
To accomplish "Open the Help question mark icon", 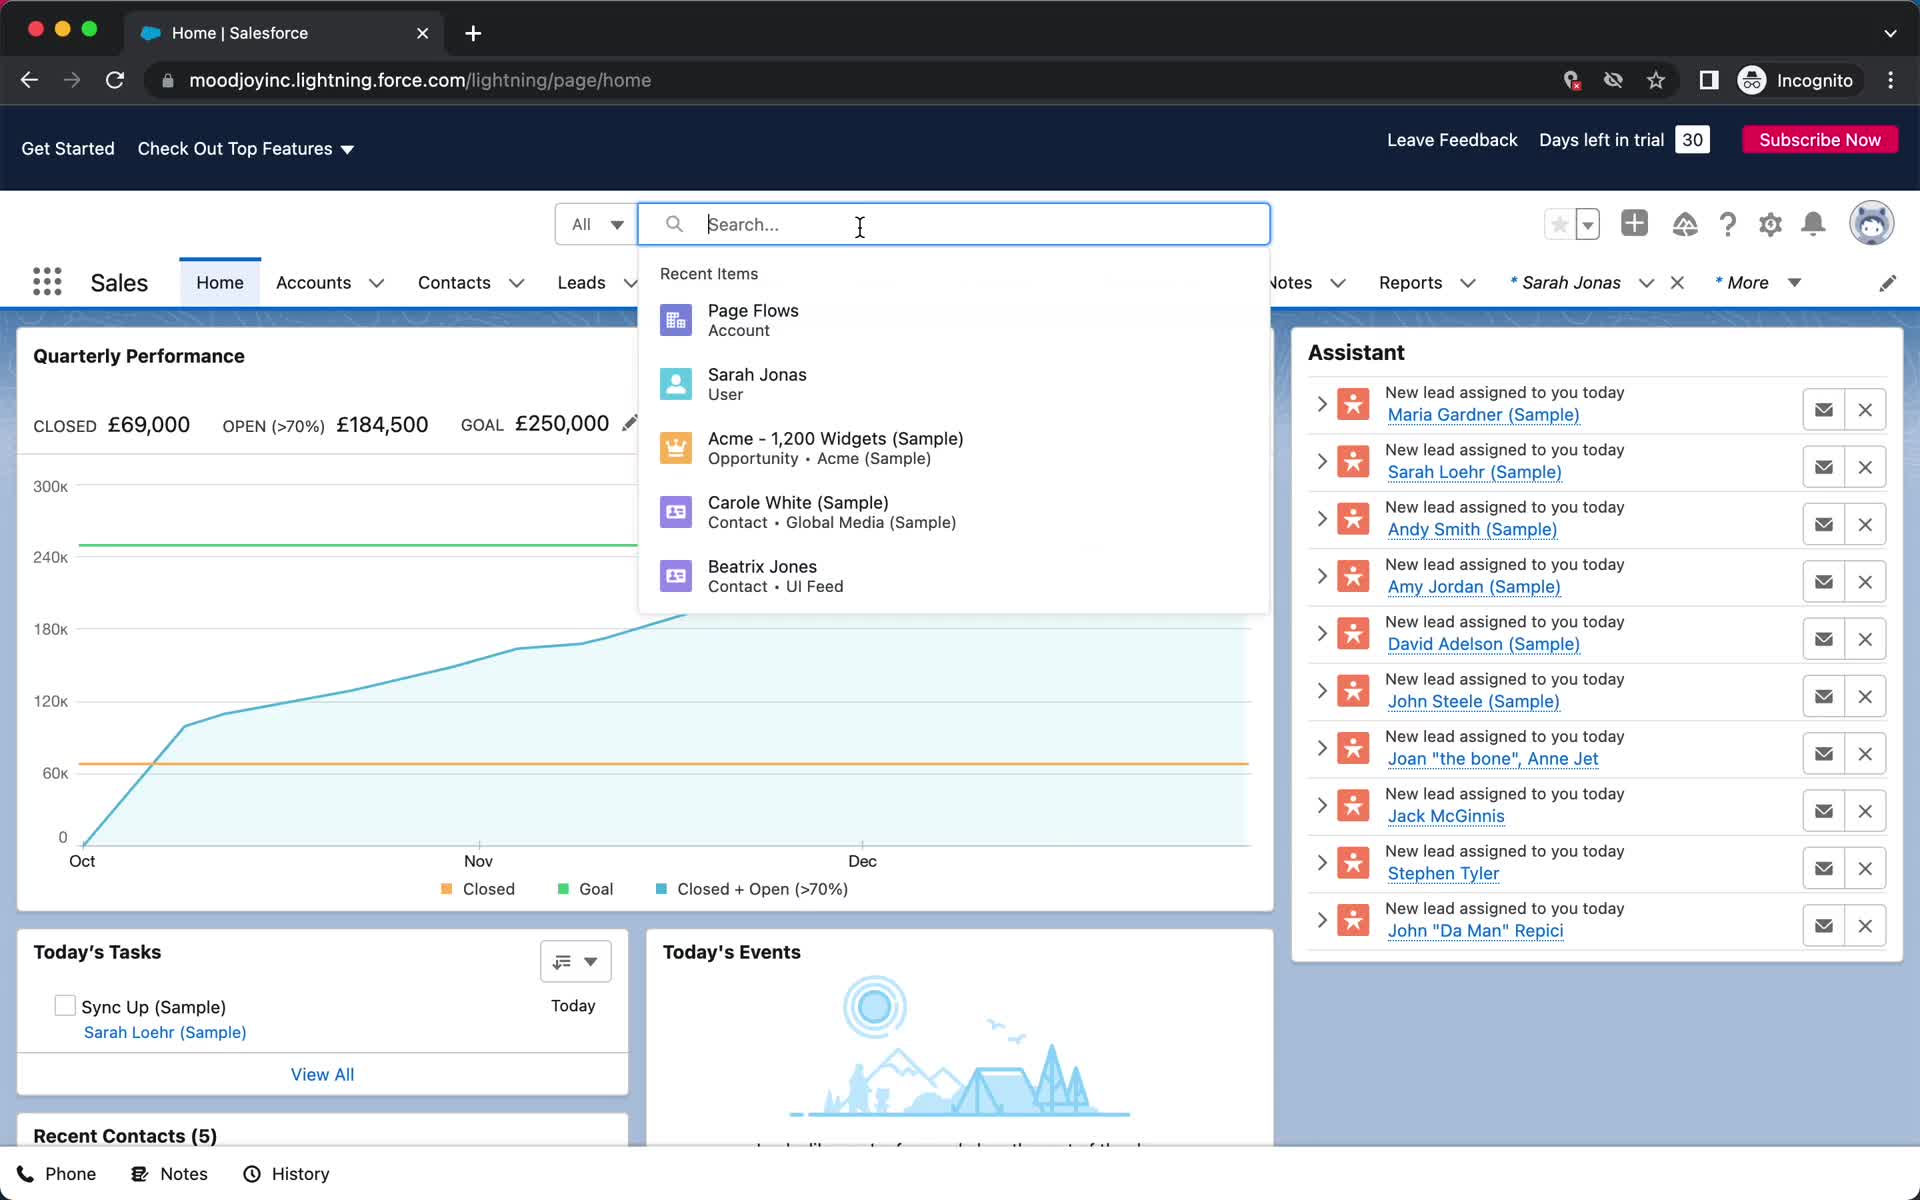I will 1728,224.
